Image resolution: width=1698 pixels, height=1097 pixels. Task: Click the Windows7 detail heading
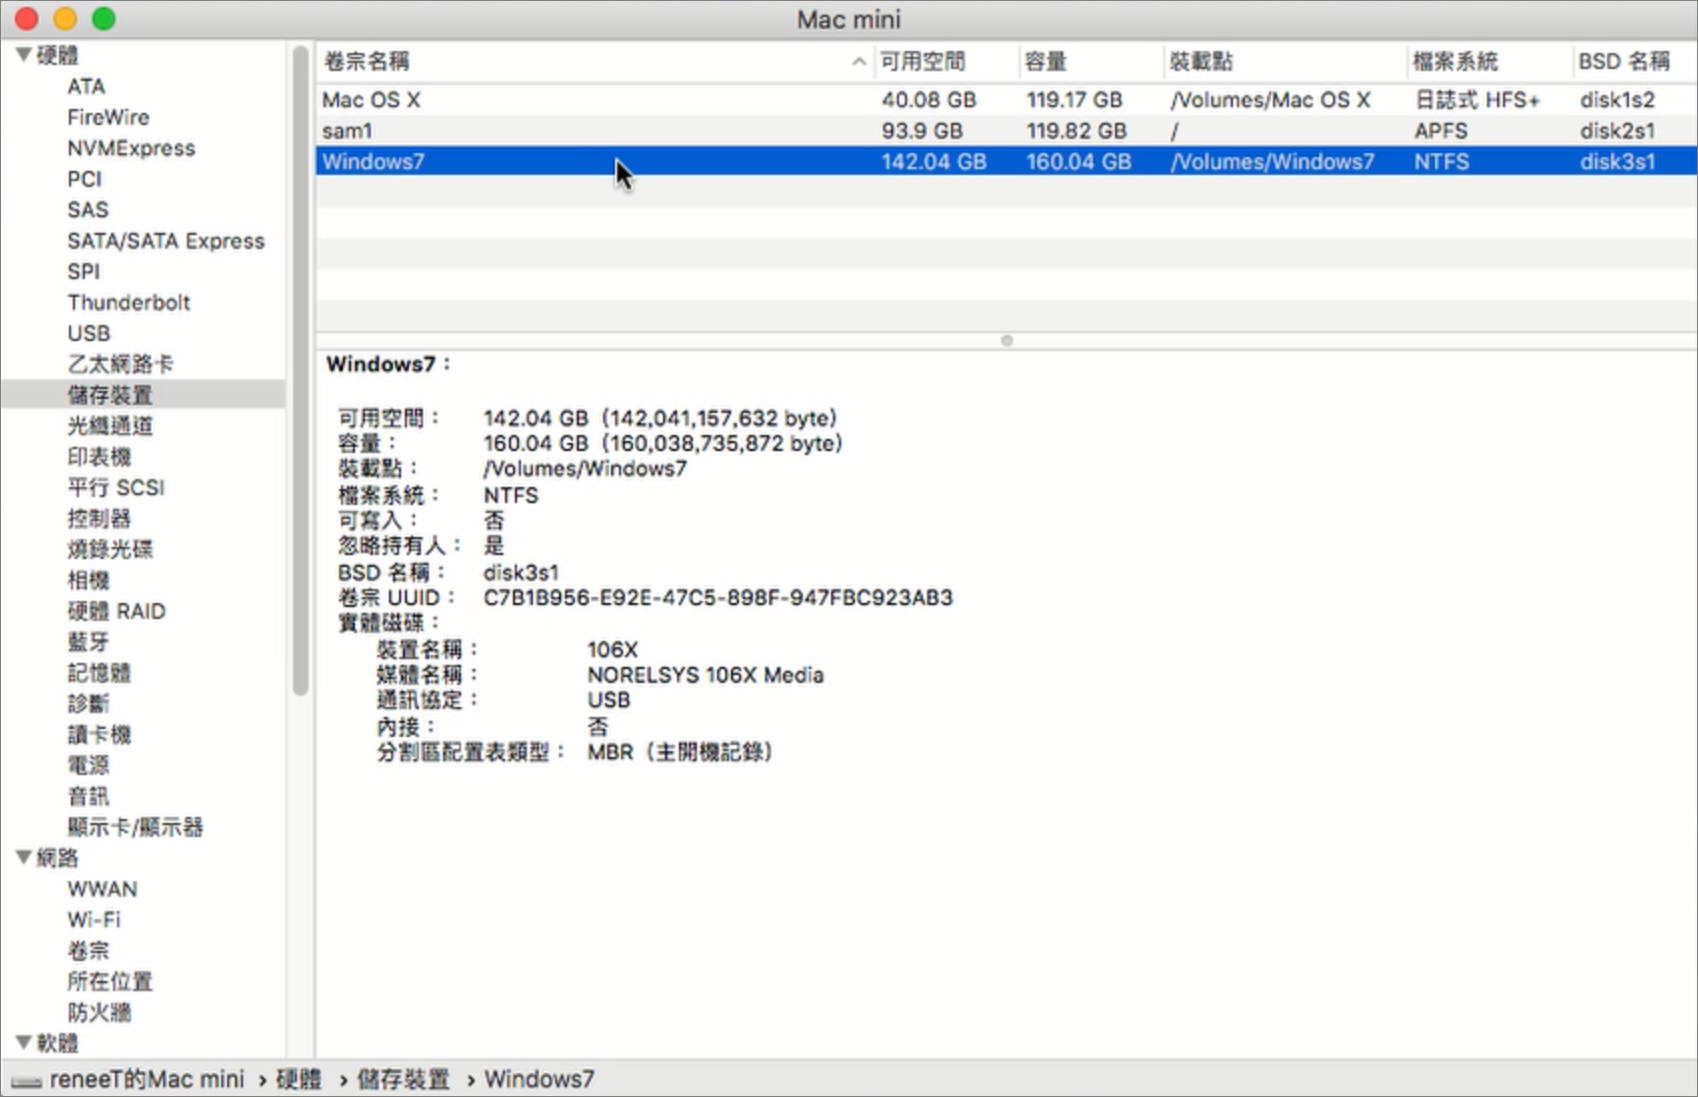(x=388, y=364)
